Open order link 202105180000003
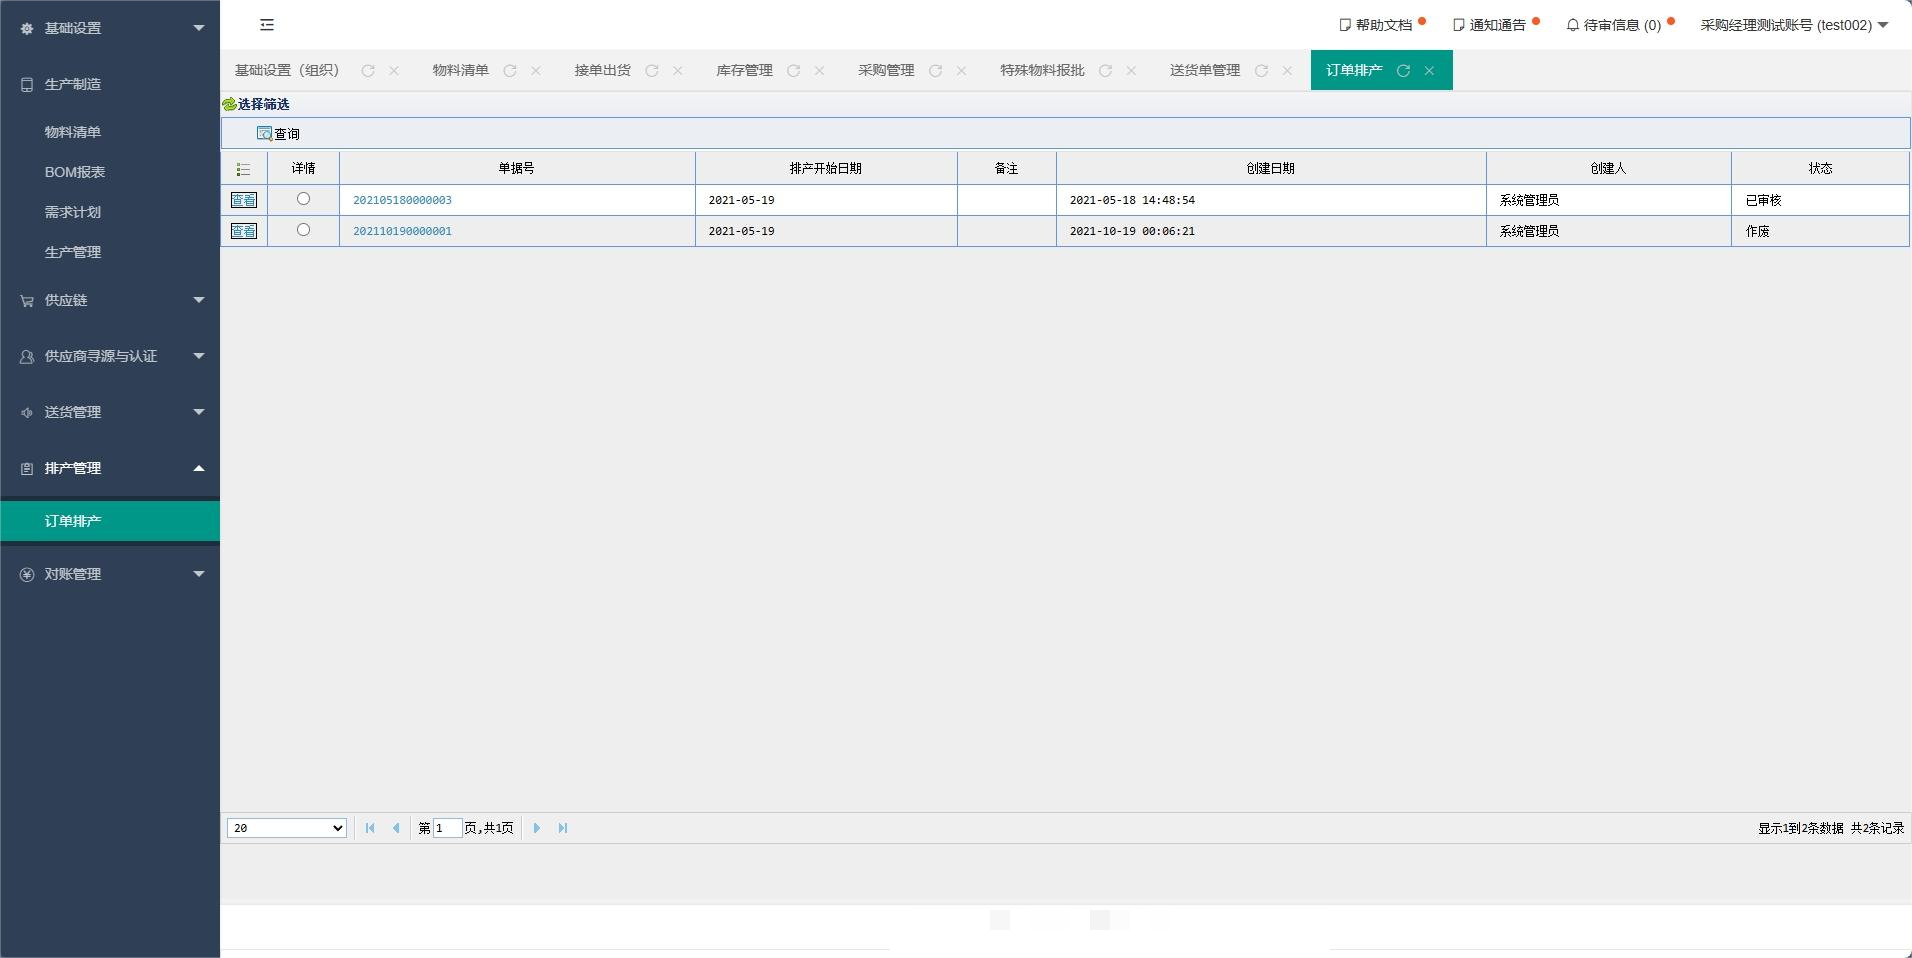This screenshot has width=1912, height=958. coord(402,200)
